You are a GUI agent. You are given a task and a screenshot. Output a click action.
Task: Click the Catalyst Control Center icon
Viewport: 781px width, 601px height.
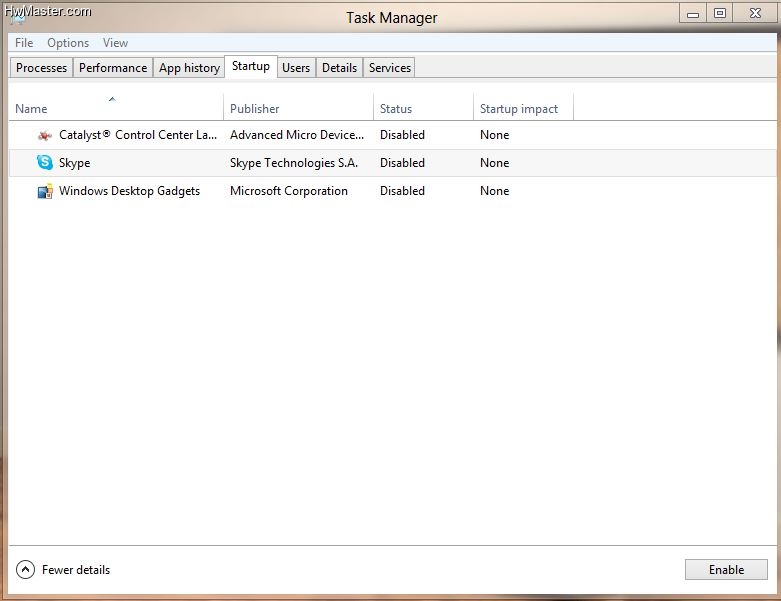(x=45, y=135)
